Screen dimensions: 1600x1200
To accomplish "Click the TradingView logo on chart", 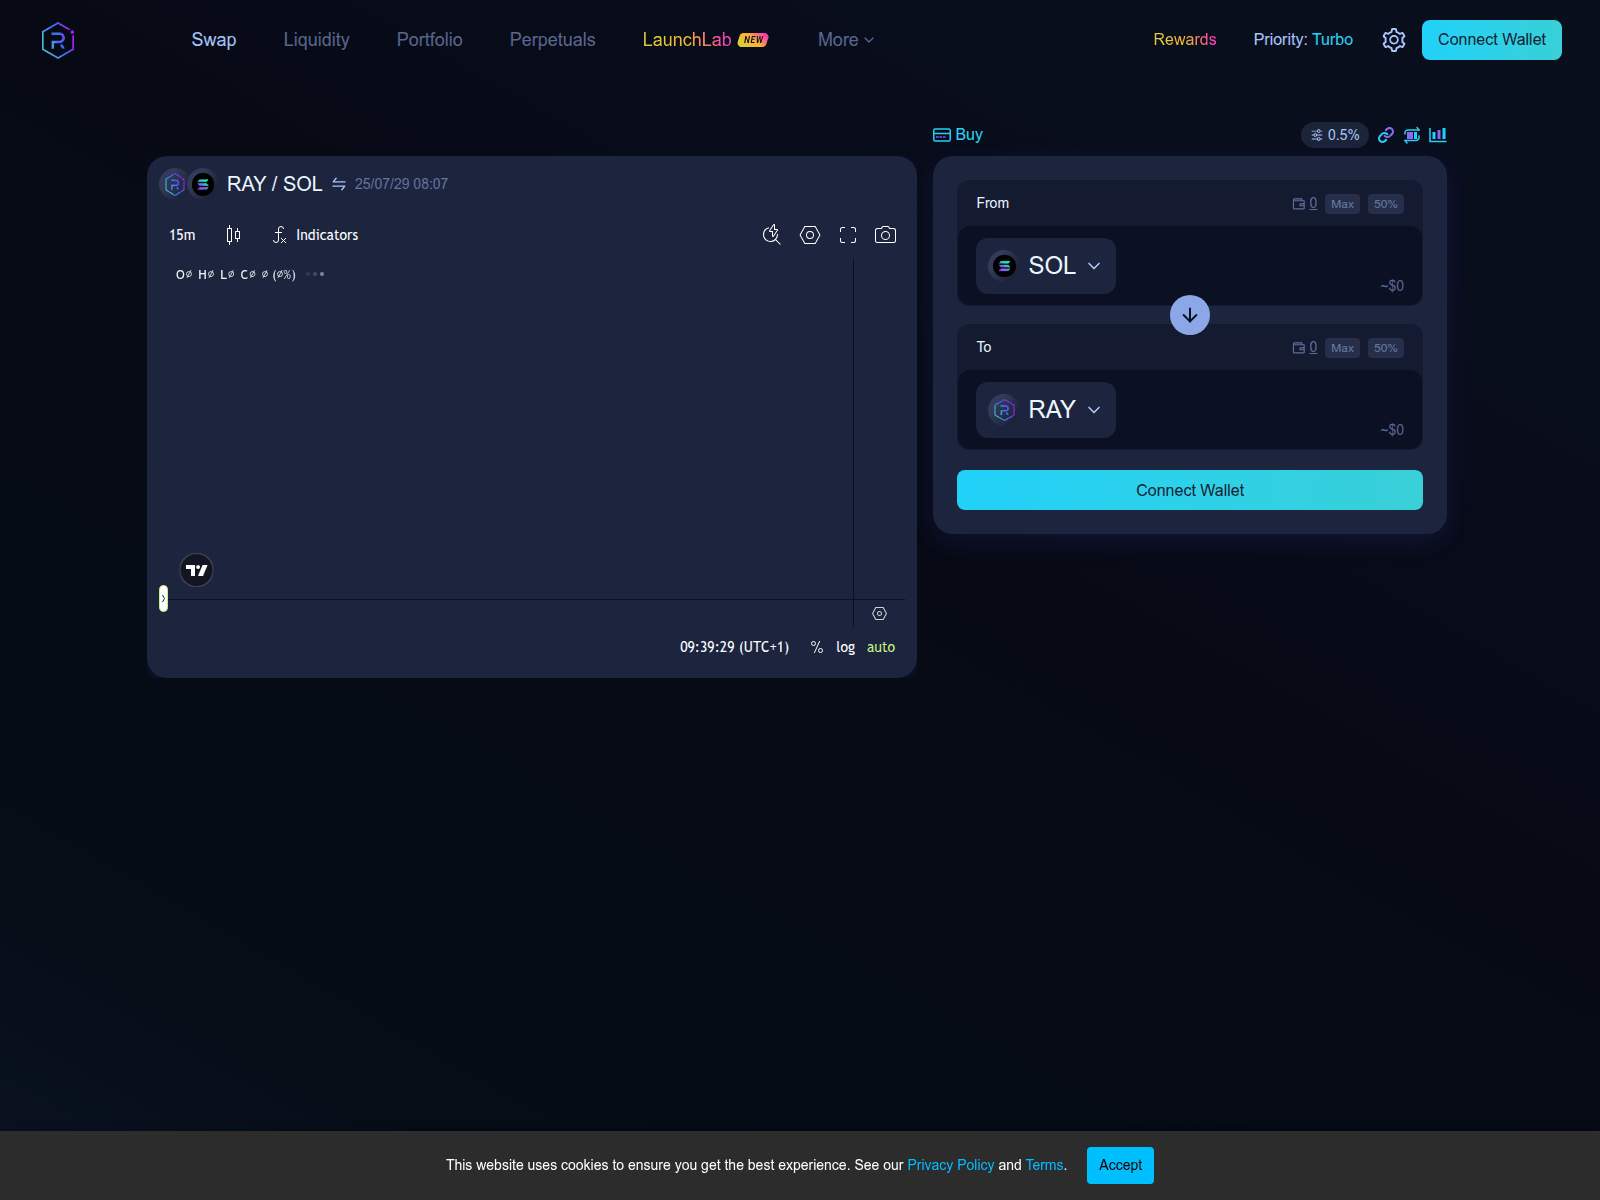I will 197,570.
